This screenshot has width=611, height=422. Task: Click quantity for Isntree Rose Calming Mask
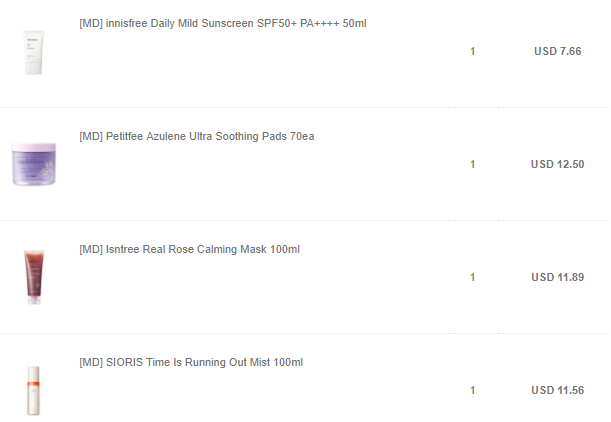(472, 277)
